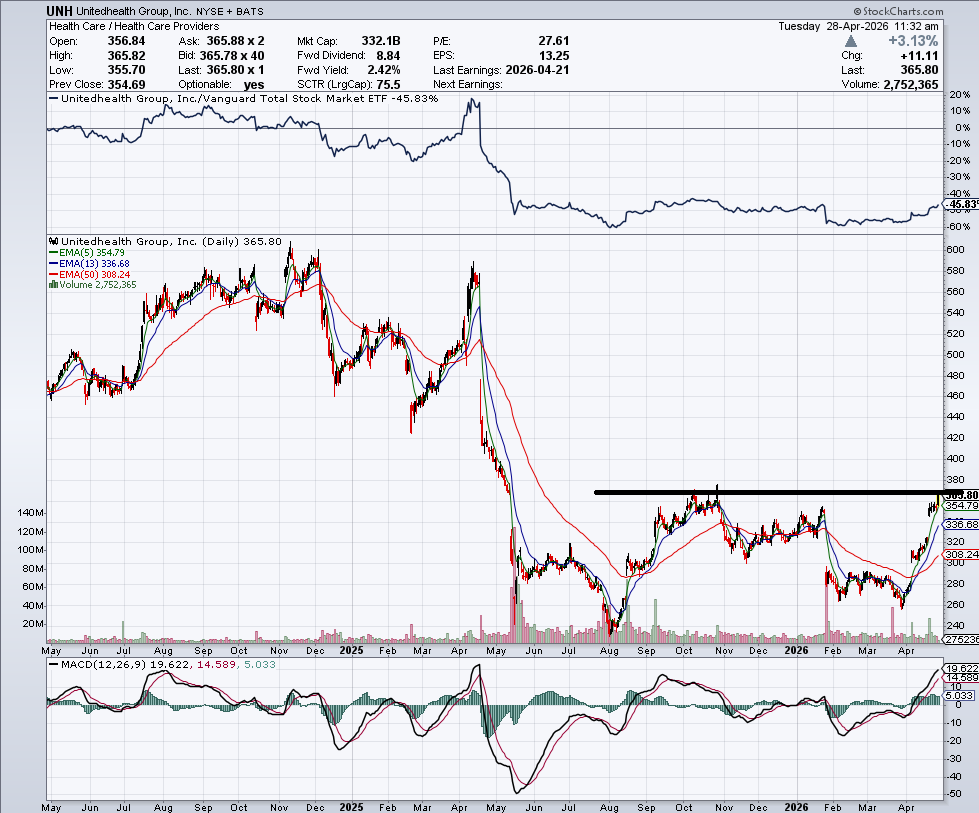Click the UNH ticker symbol in the header

point(59,11)
